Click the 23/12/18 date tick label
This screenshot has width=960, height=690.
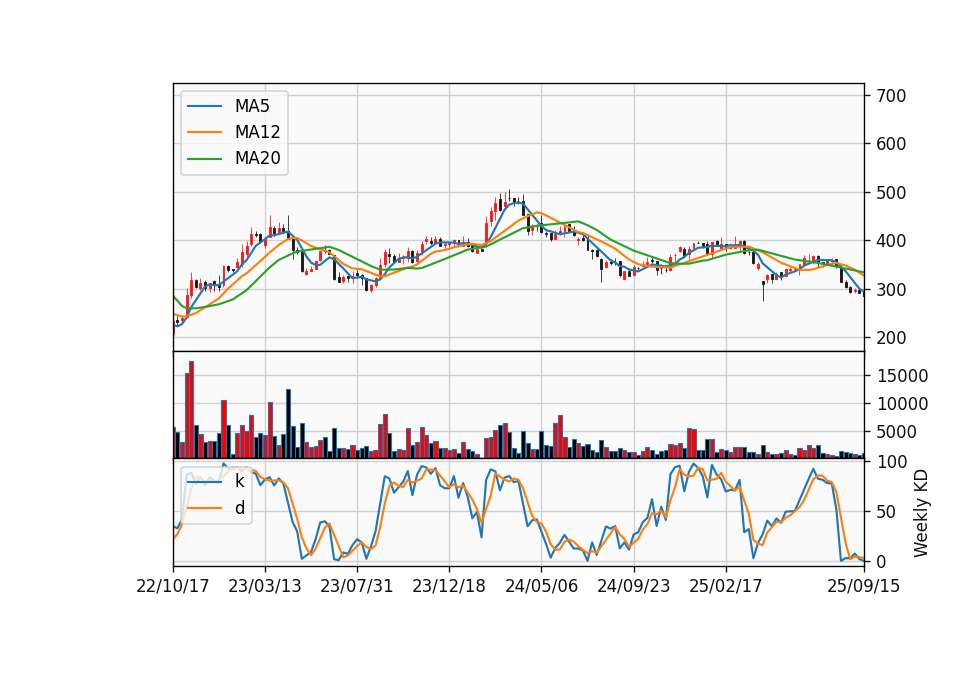449,586
